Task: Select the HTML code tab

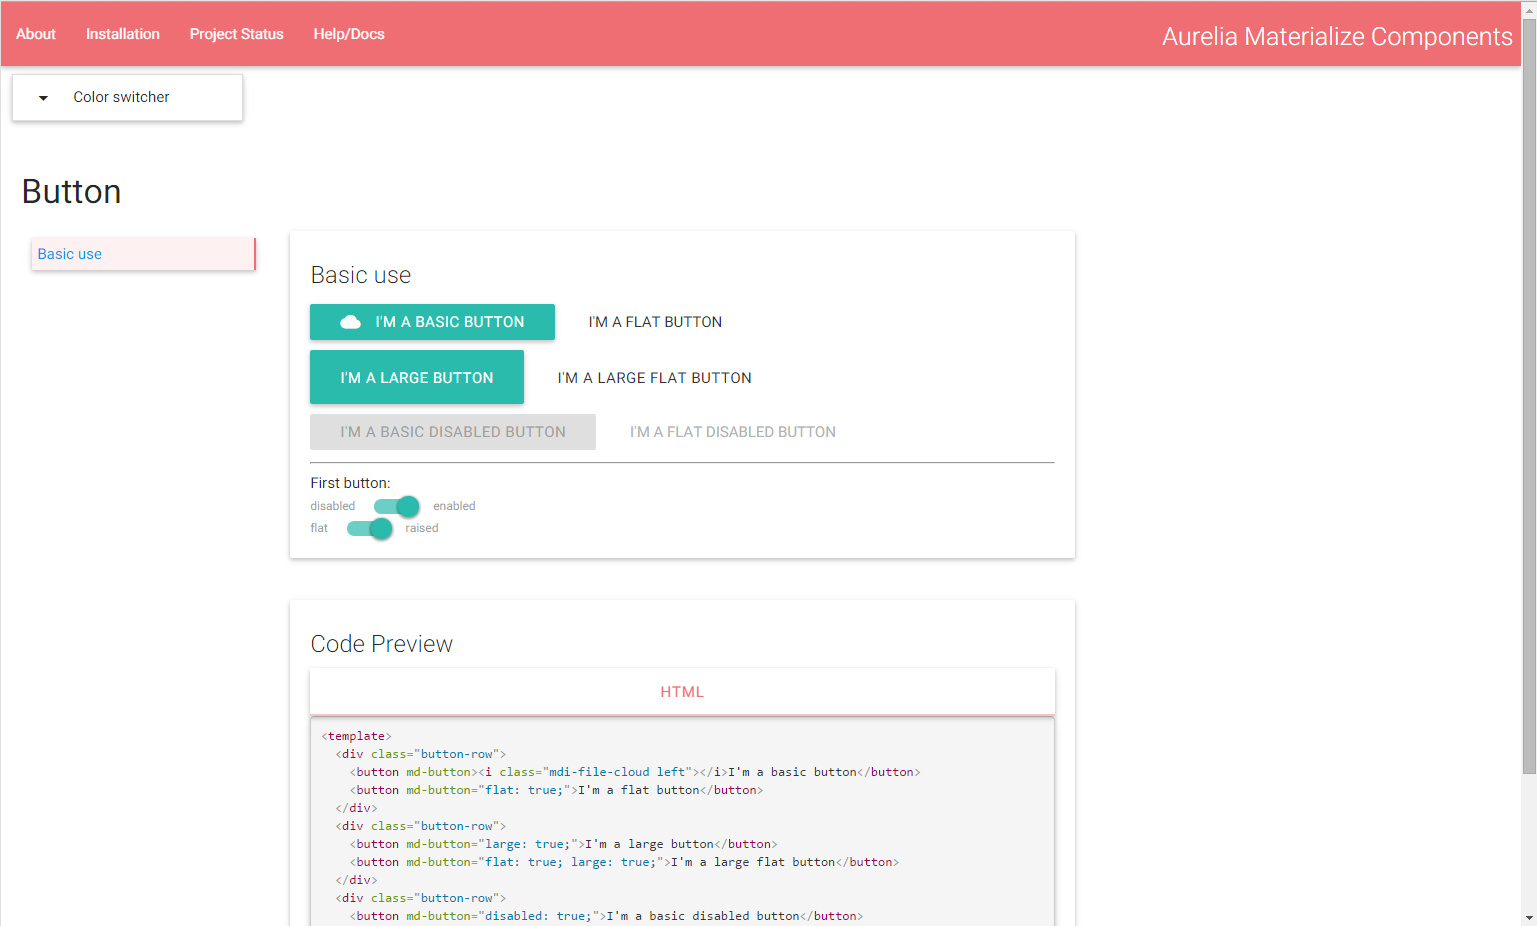Action: pyautogui.click(x=682, y=692)
